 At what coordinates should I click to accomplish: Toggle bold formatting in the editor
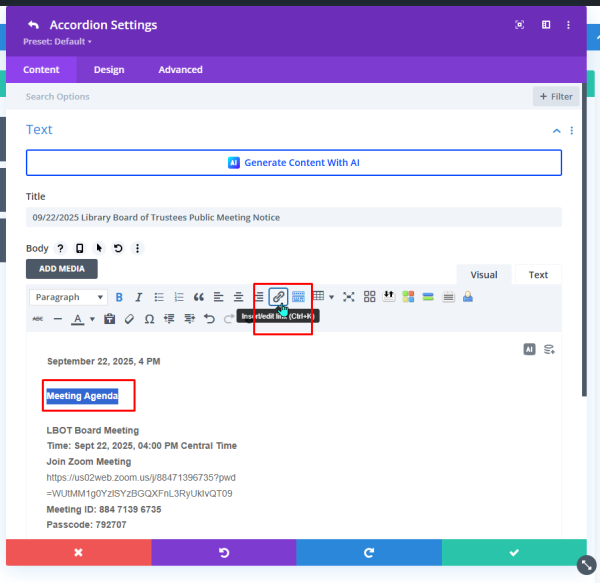coord(119,297)
